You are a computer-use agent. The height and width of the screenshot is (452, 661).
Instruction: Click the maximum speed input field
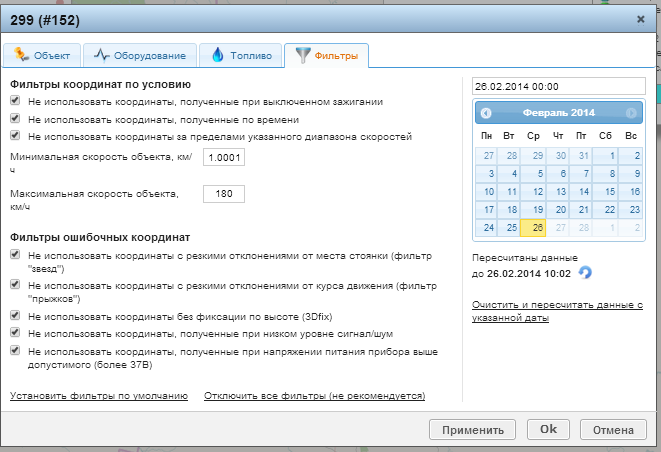[x=223, y=193]
